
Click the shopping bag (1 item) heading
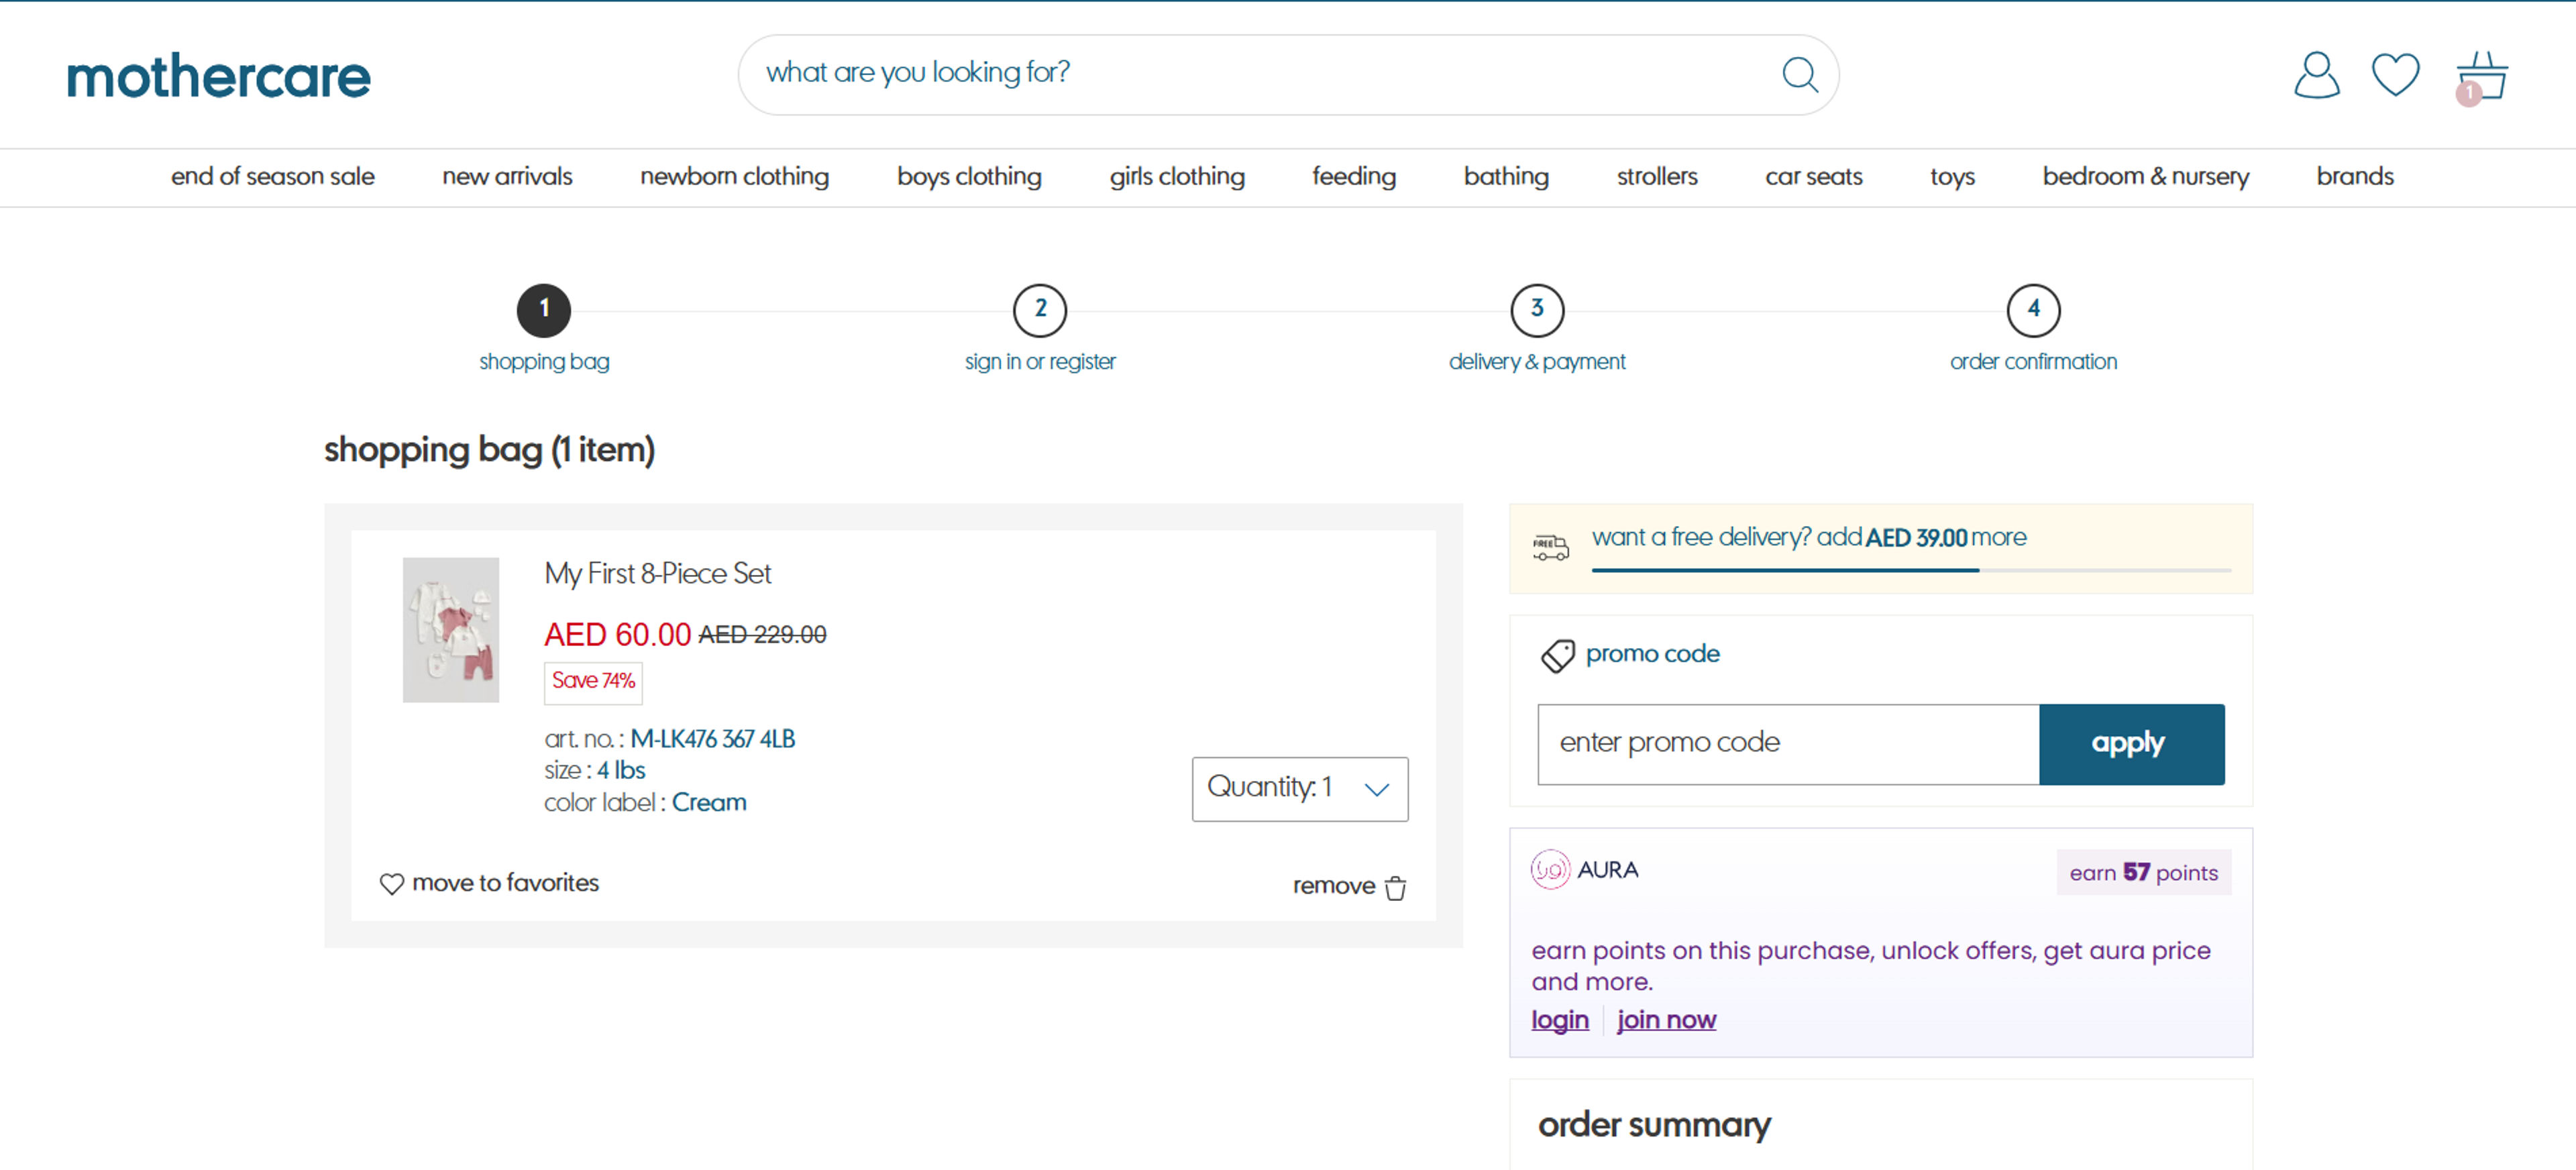pos(489,450)
